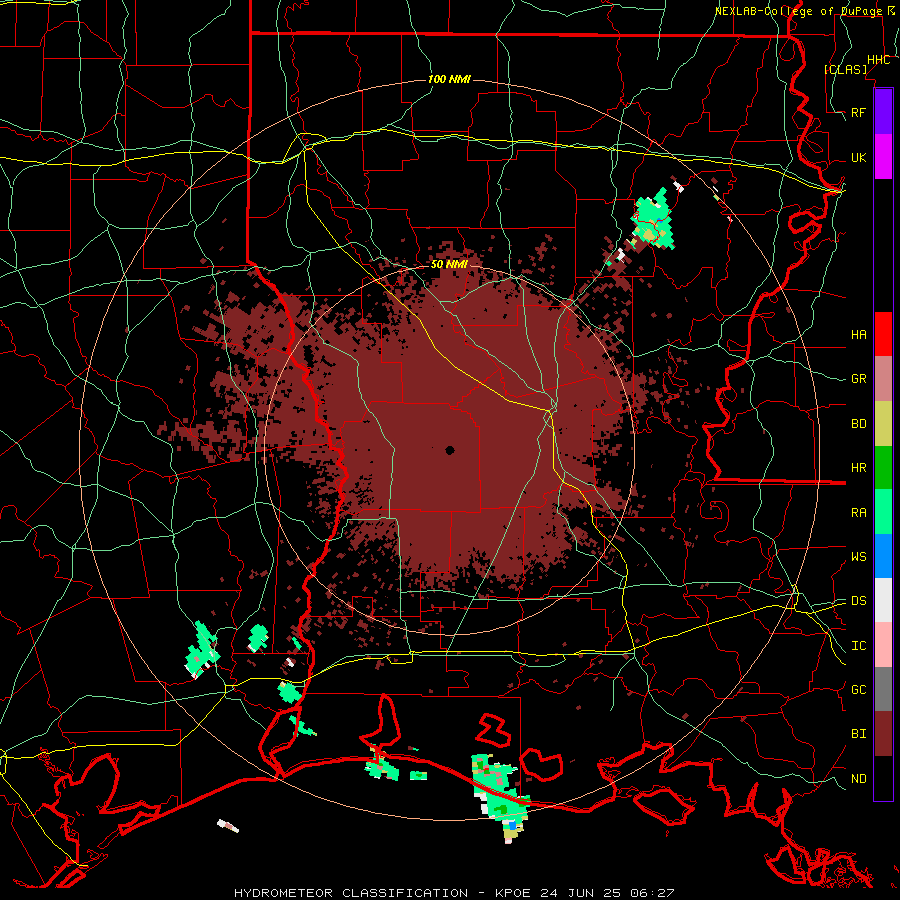The height and width of the screenshot is (900, 900).
Task: Click the RF legend label
Action: (858, 112)
